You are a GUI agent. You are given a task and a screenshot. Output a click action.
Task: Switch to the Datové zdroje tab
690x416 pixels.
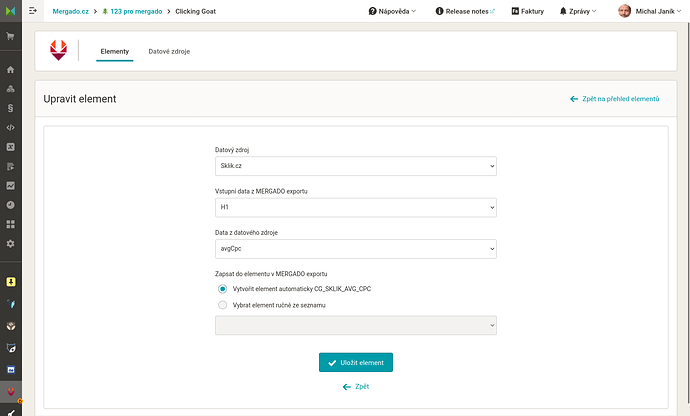tap(169, 52)
